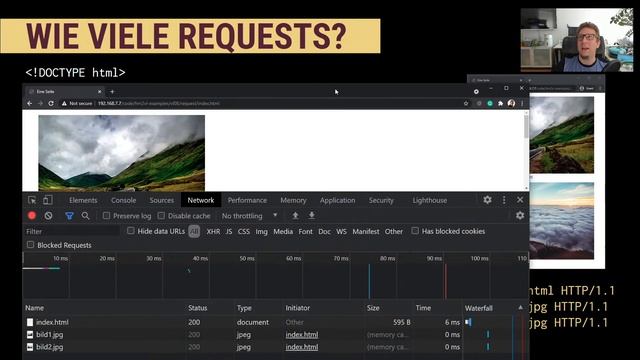Close the DevTools panel

520,200
